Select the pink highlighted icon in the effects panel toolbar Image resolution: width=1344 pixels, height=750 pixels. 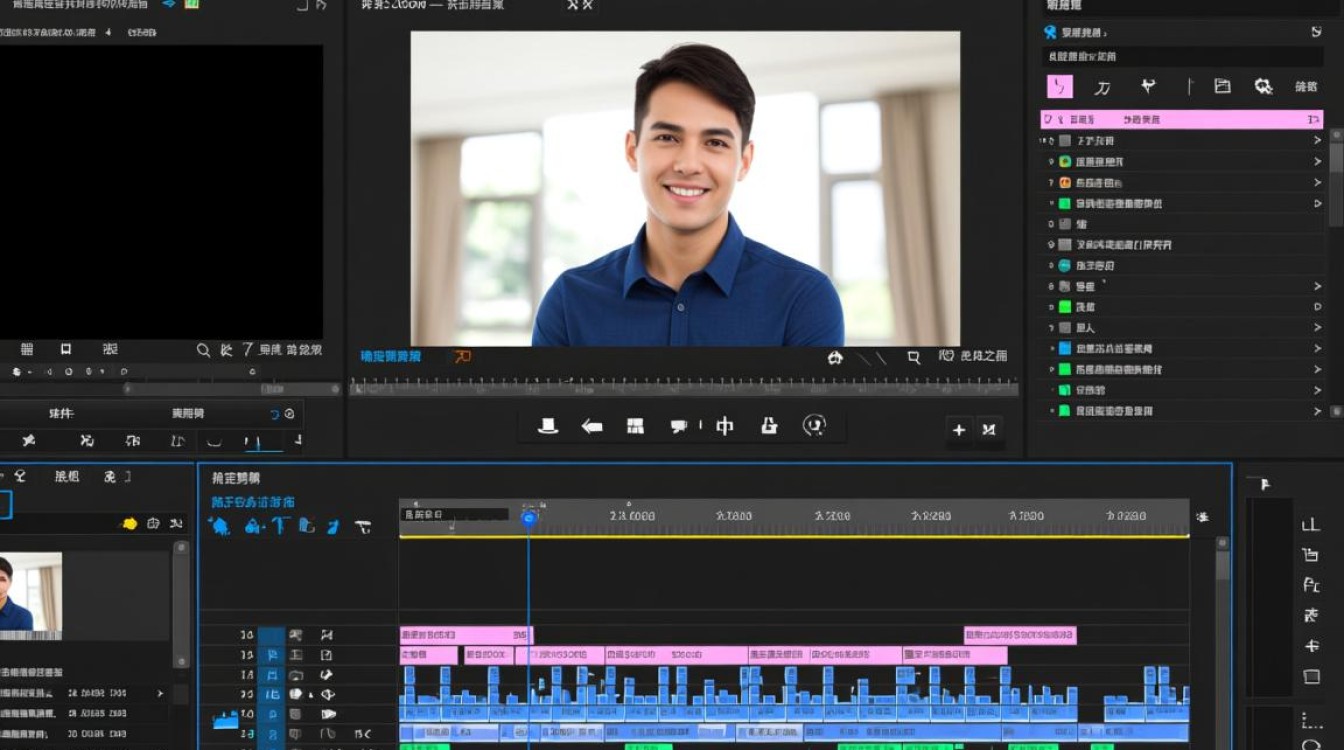point(1059,87)
